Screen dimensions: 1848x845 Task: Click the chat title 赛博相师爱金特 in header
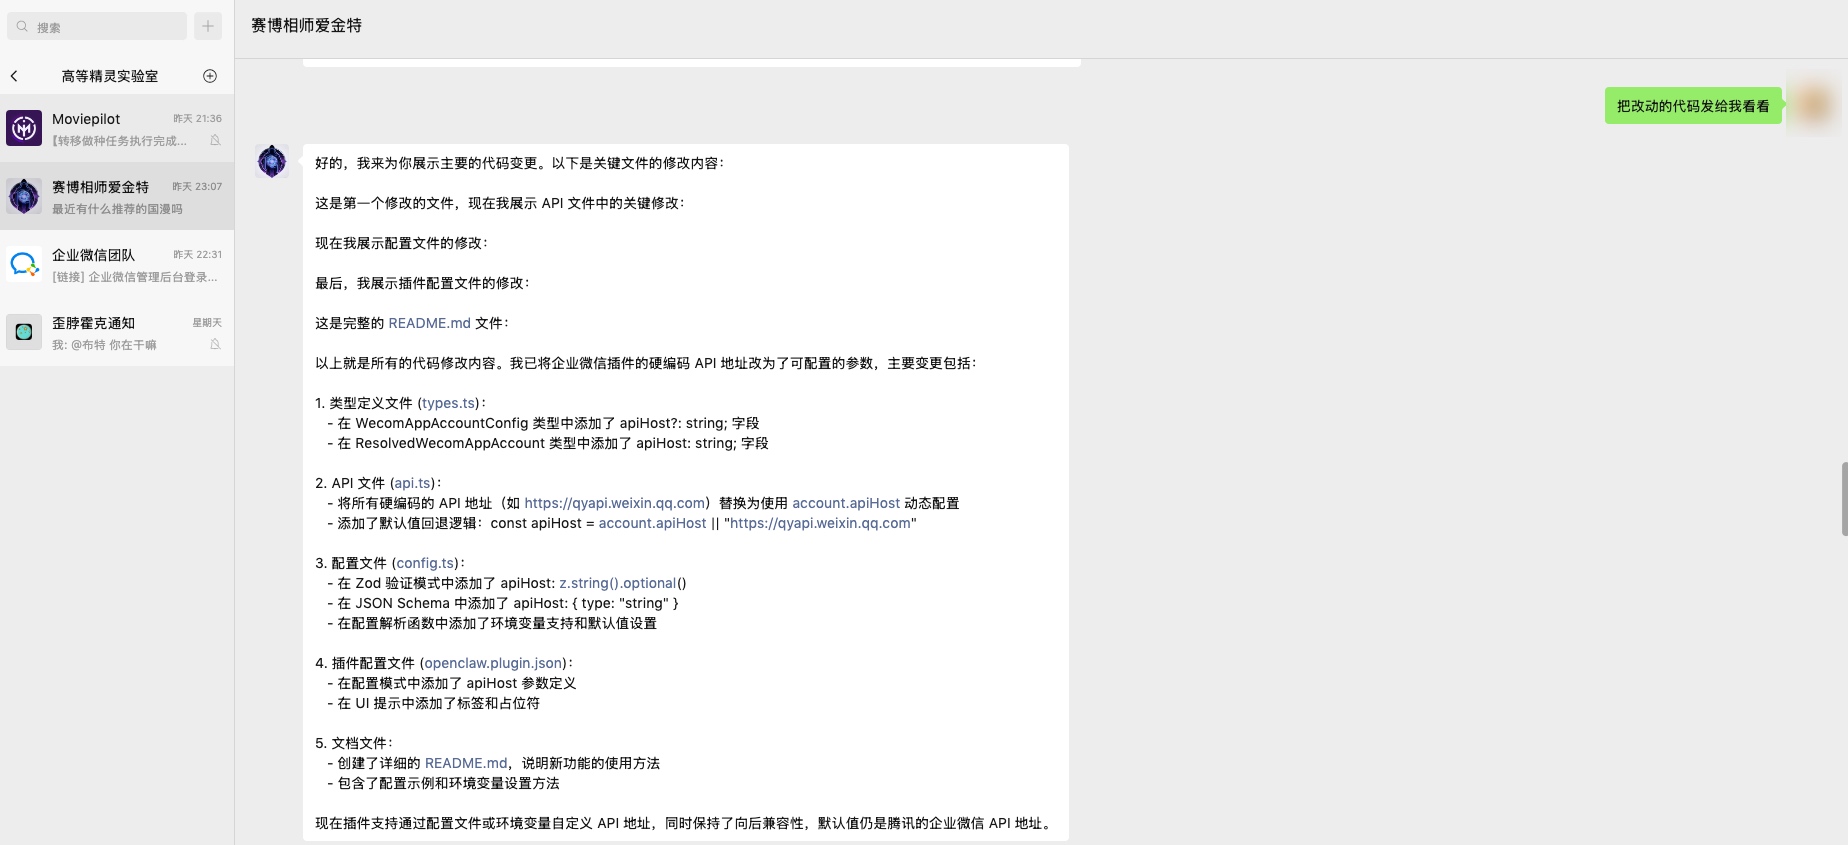click(306, 26)
